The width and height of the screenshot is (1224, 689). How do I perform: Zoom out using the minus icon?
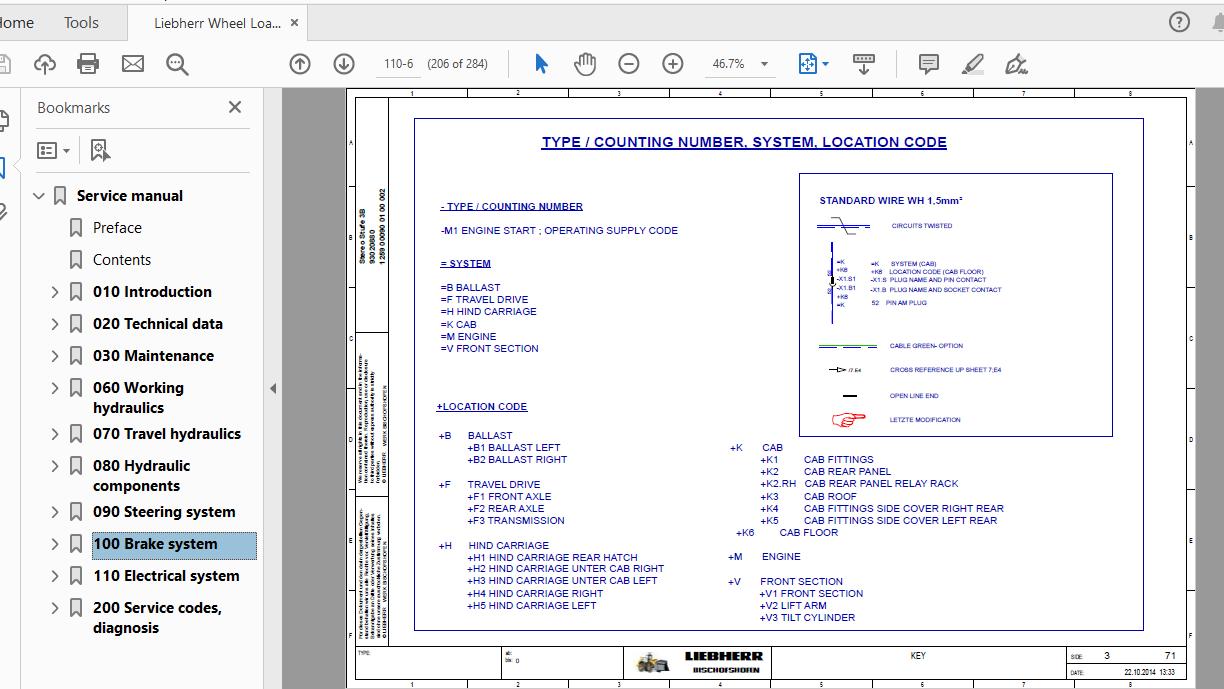(628, 63)
